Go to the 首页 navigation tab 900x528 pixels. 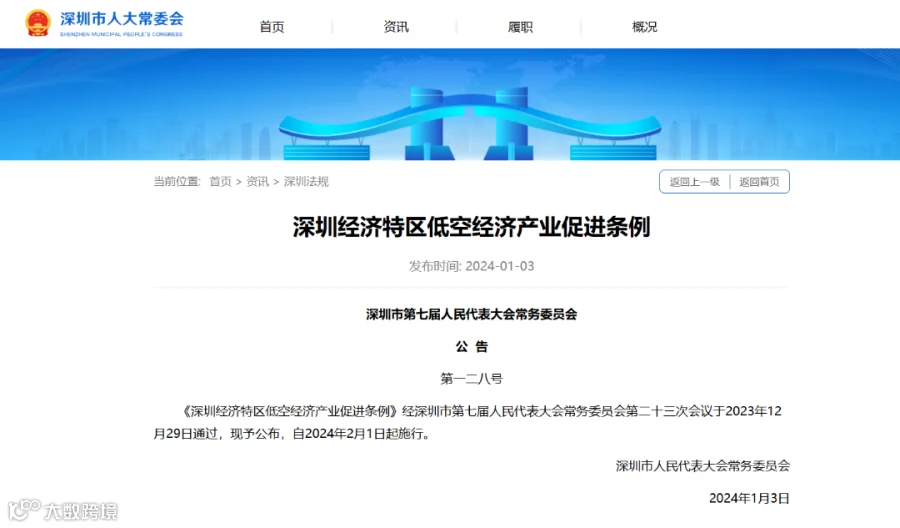(271, 27)
